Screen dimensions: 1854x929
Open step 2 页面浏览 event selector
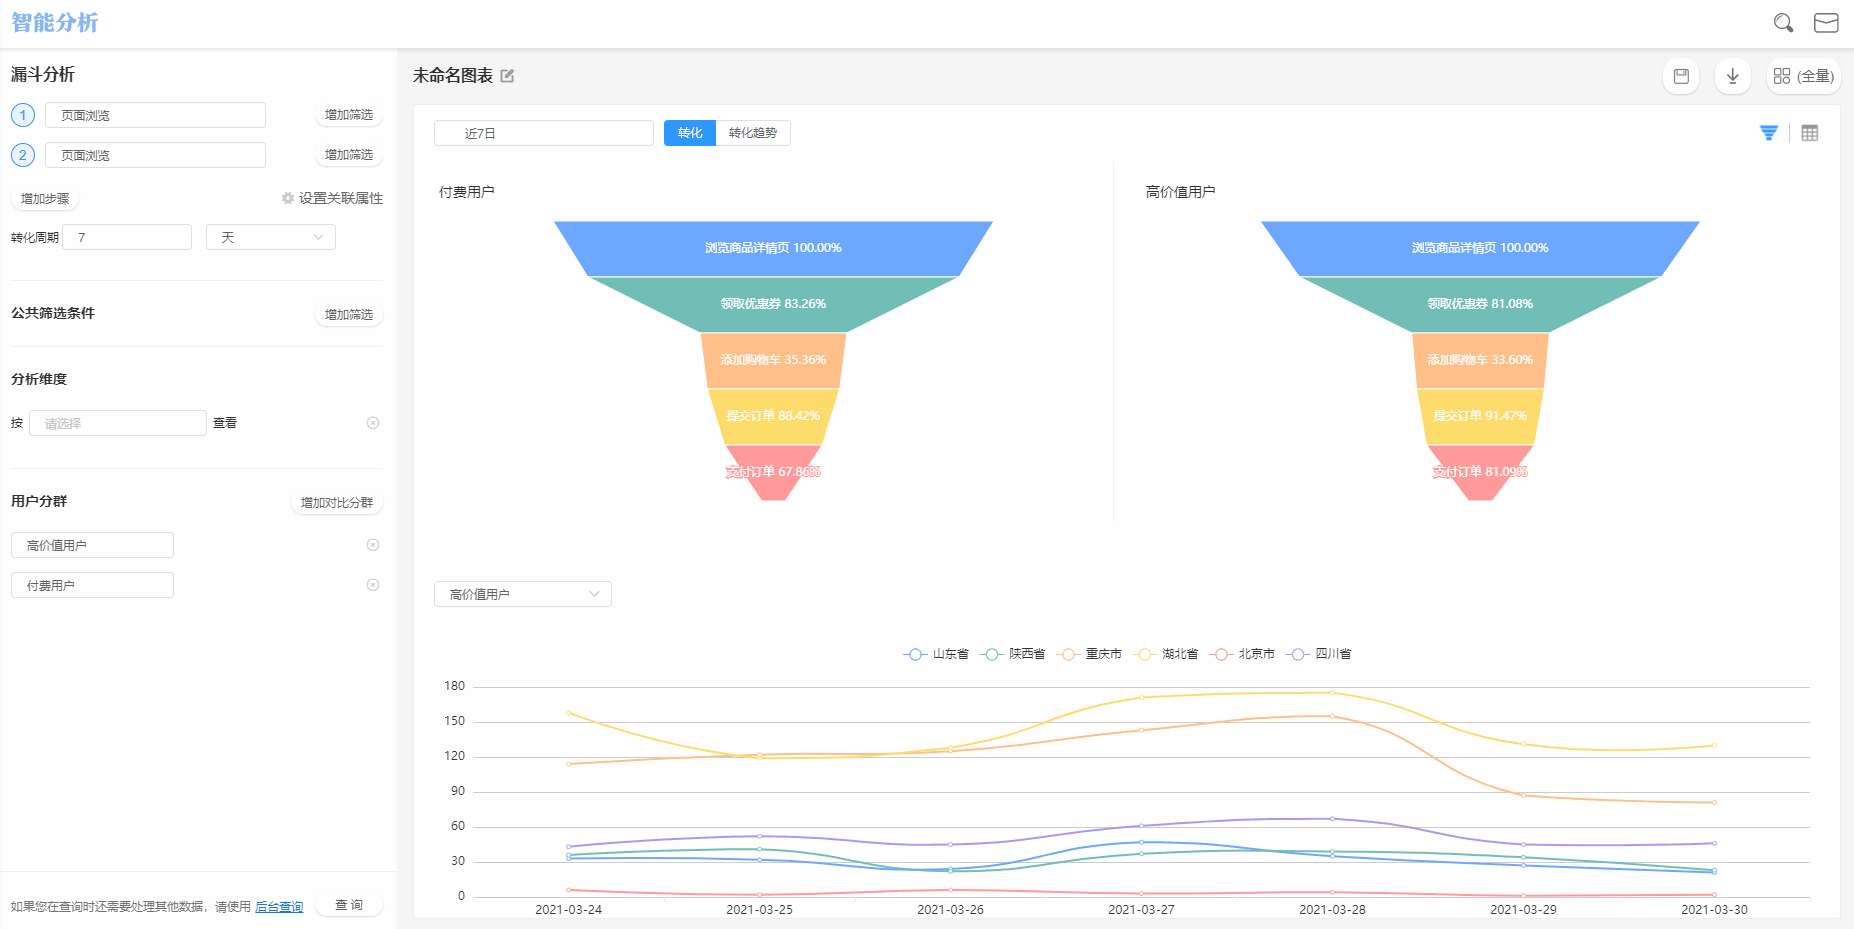[155, 155]
